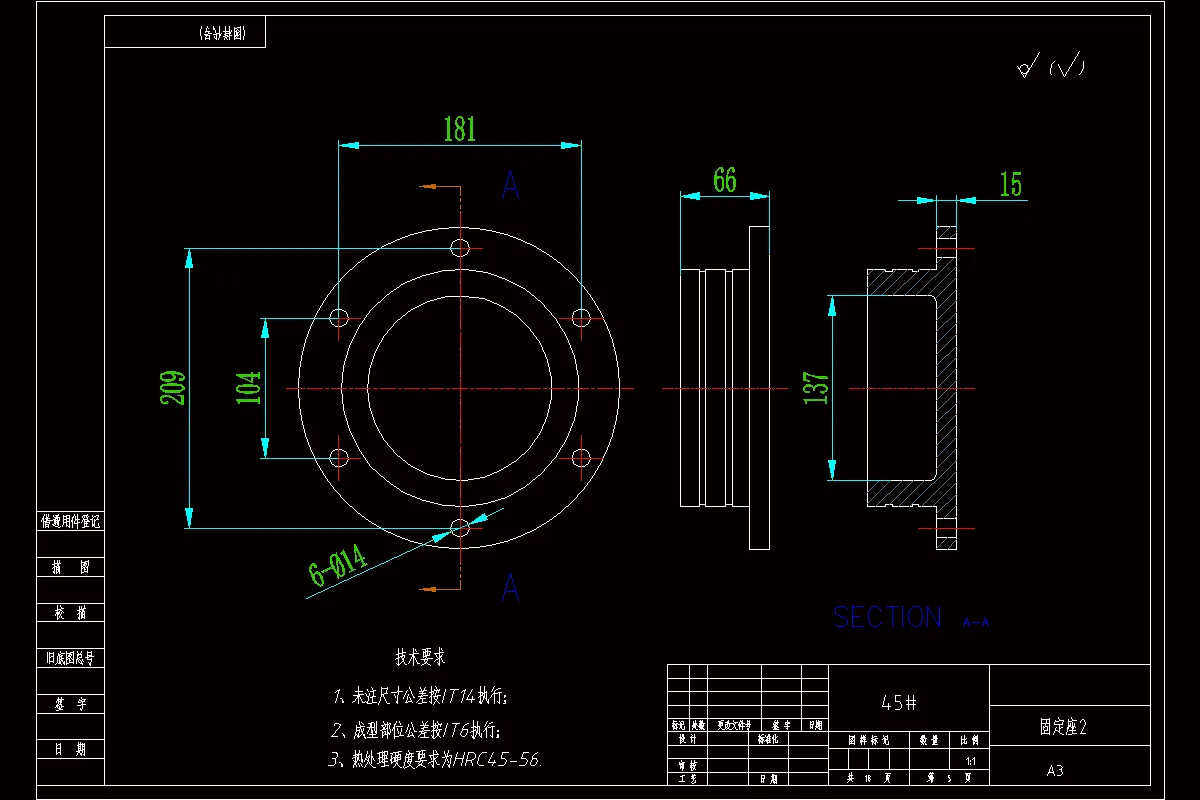Click the 137 bore dimension in section view
Image resolution: width=1200 pixels, height=800 pixels.
[x=816, y=388]
